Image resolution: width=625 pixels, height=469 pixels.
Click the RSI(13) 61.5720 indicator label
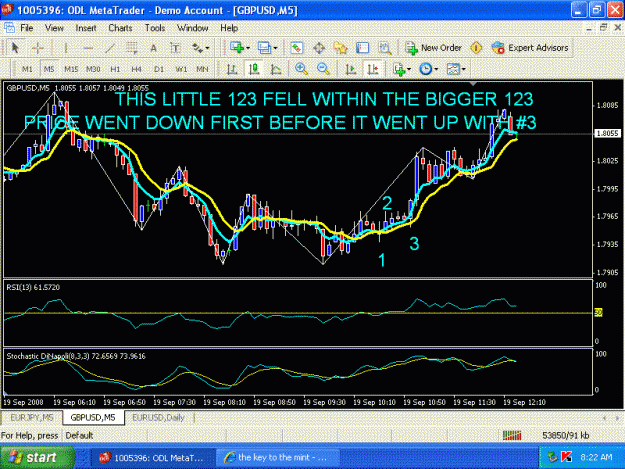[33, 287]
